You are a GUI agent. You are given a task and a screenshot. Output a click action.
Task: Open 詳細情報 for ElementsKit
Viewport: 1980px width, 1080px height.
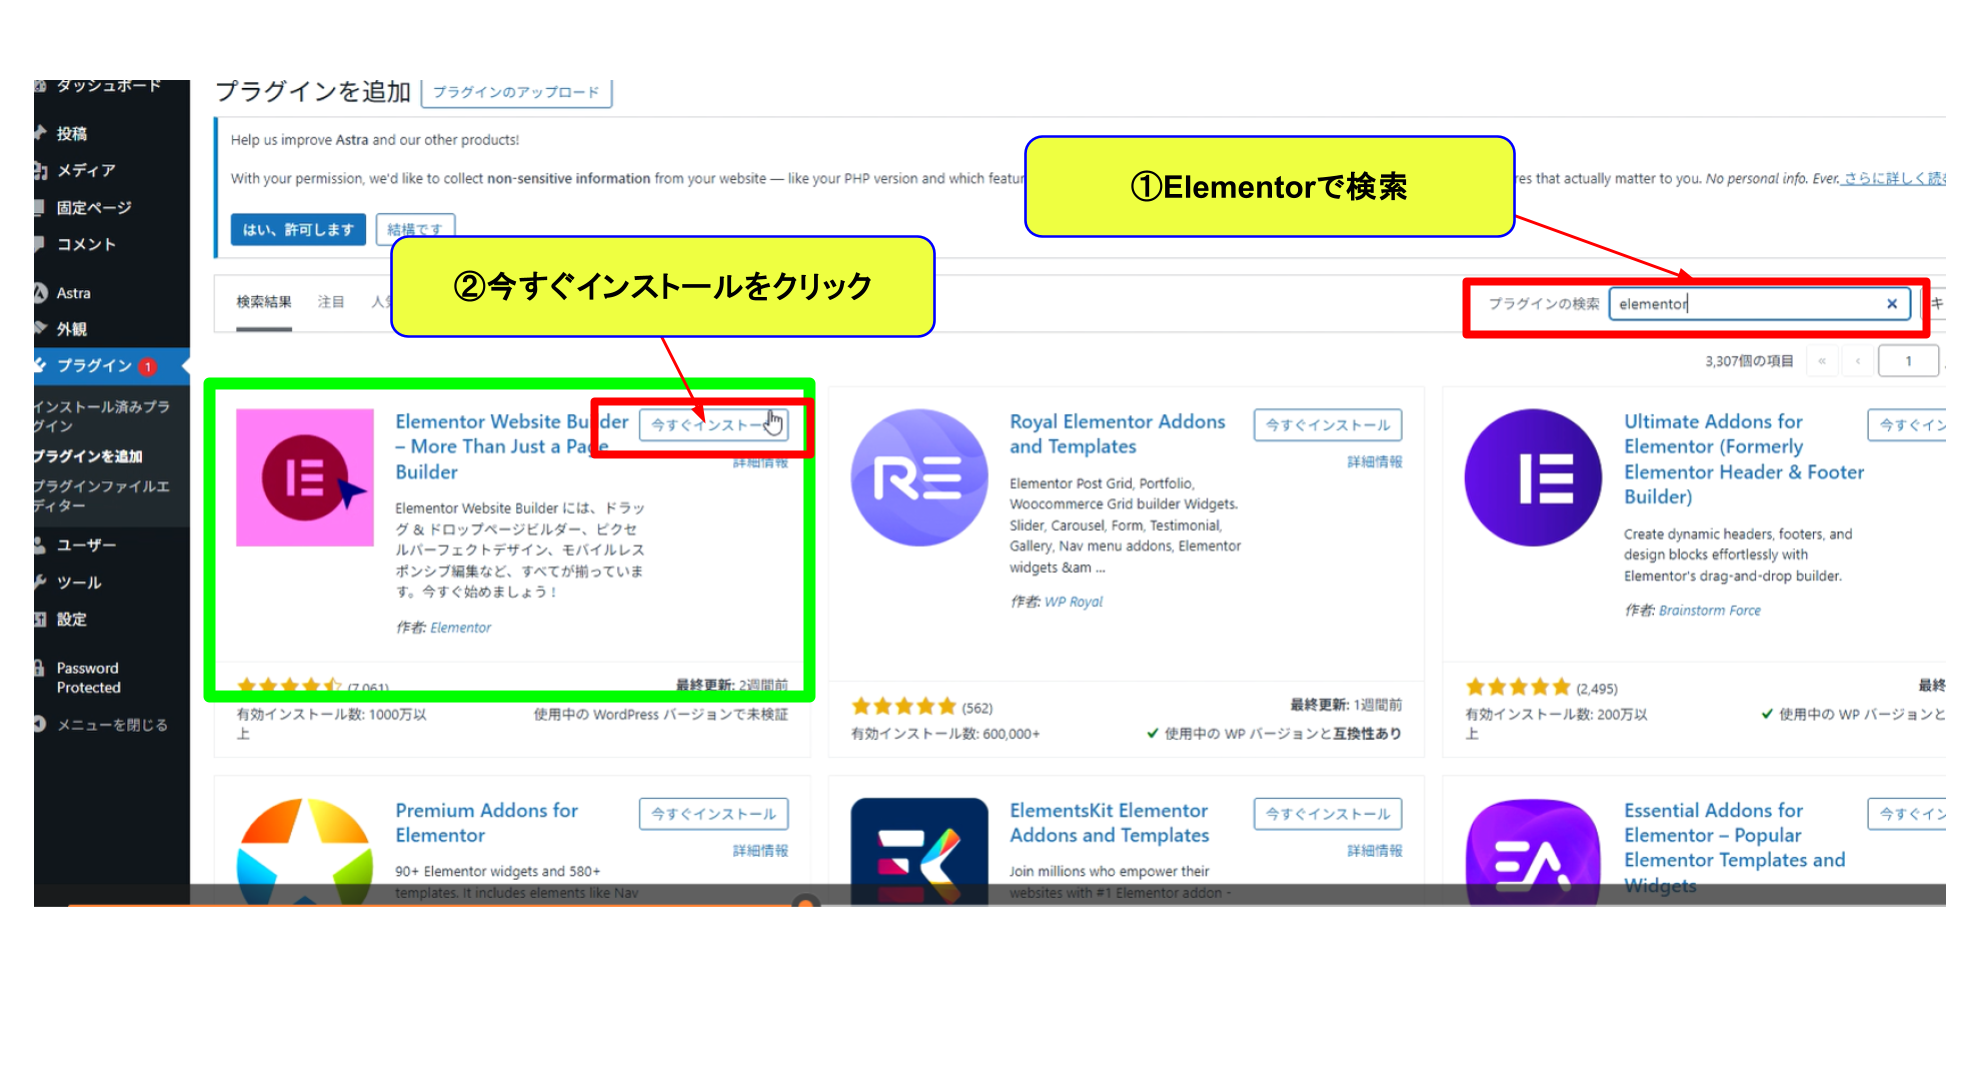[x=1374, y=851]
